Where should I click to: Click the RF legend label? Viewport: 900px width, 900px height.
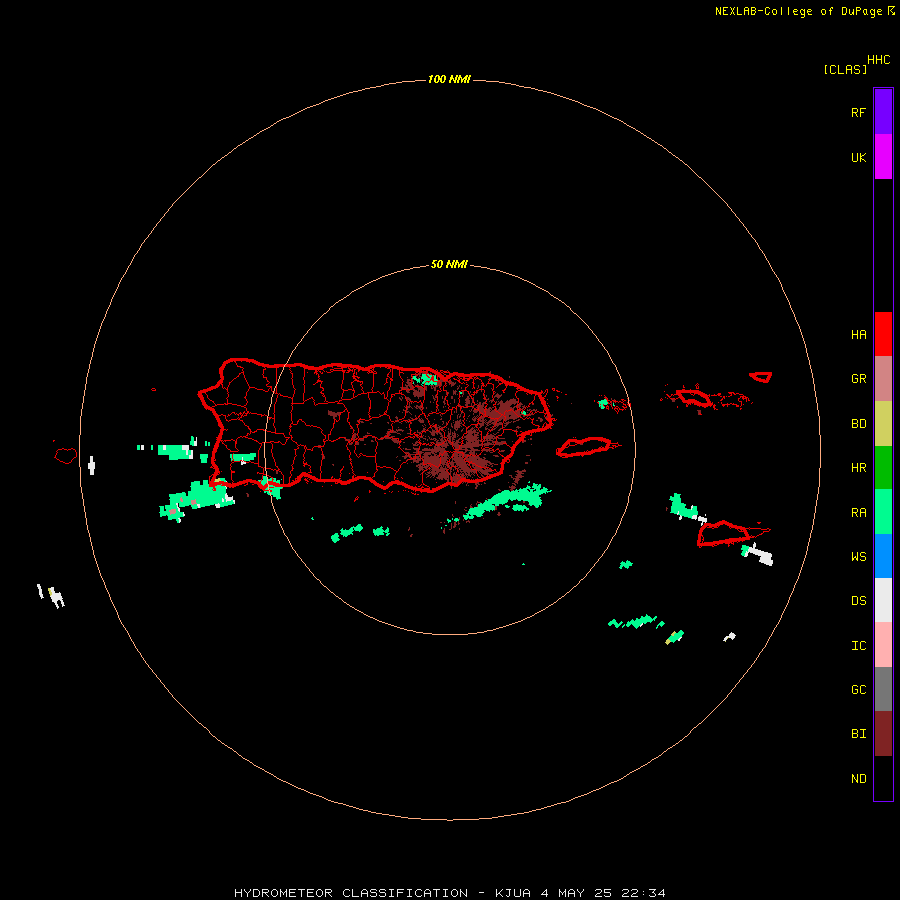(x=858, y=112)
